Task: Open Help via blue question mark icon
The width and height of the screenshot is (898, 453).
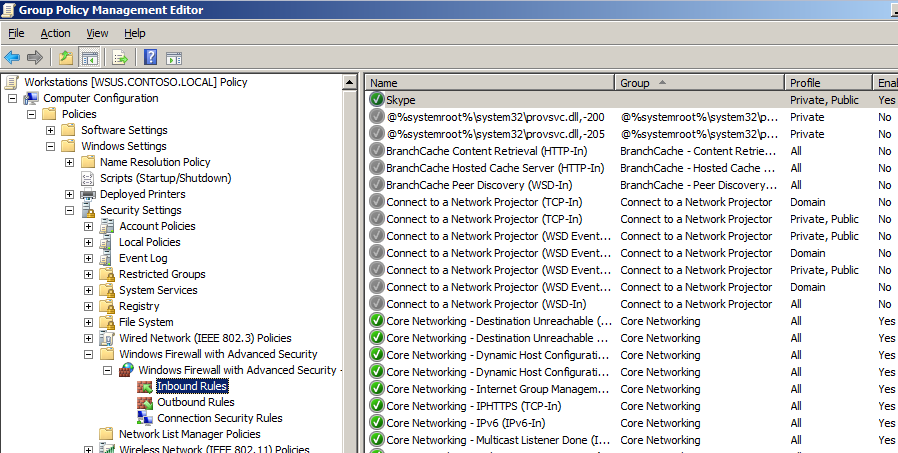Action: (x=150, y=58)
